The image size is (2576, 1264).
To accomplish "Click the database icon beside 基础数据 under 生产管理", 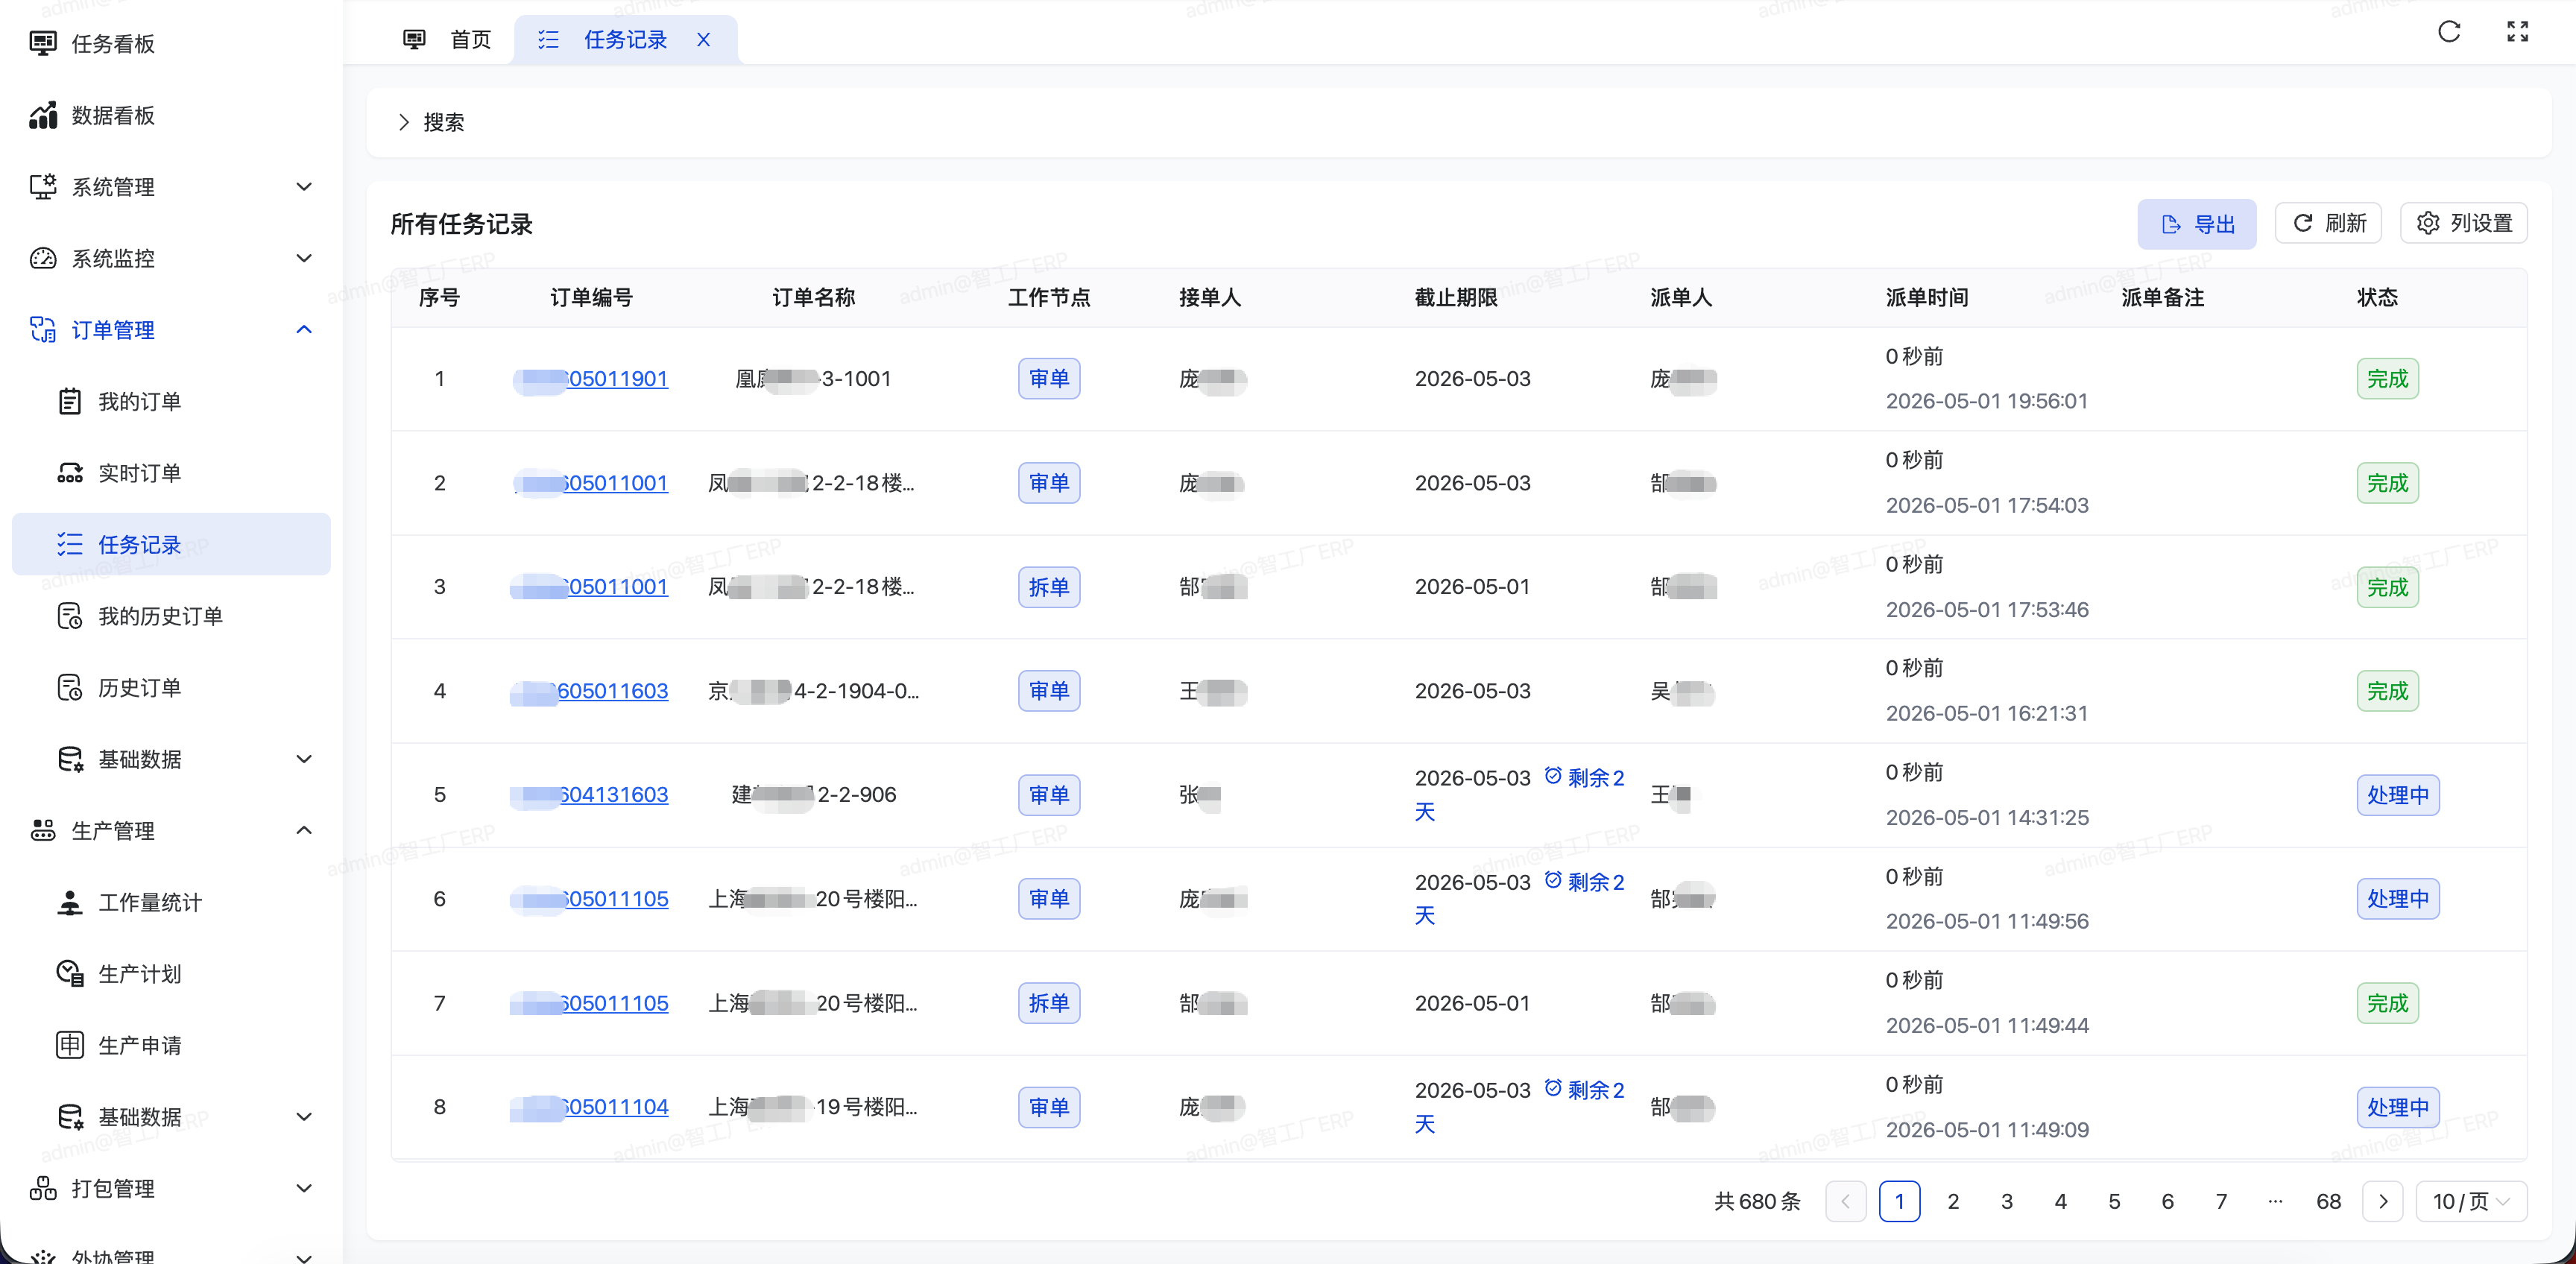I will click(69, 1117).
